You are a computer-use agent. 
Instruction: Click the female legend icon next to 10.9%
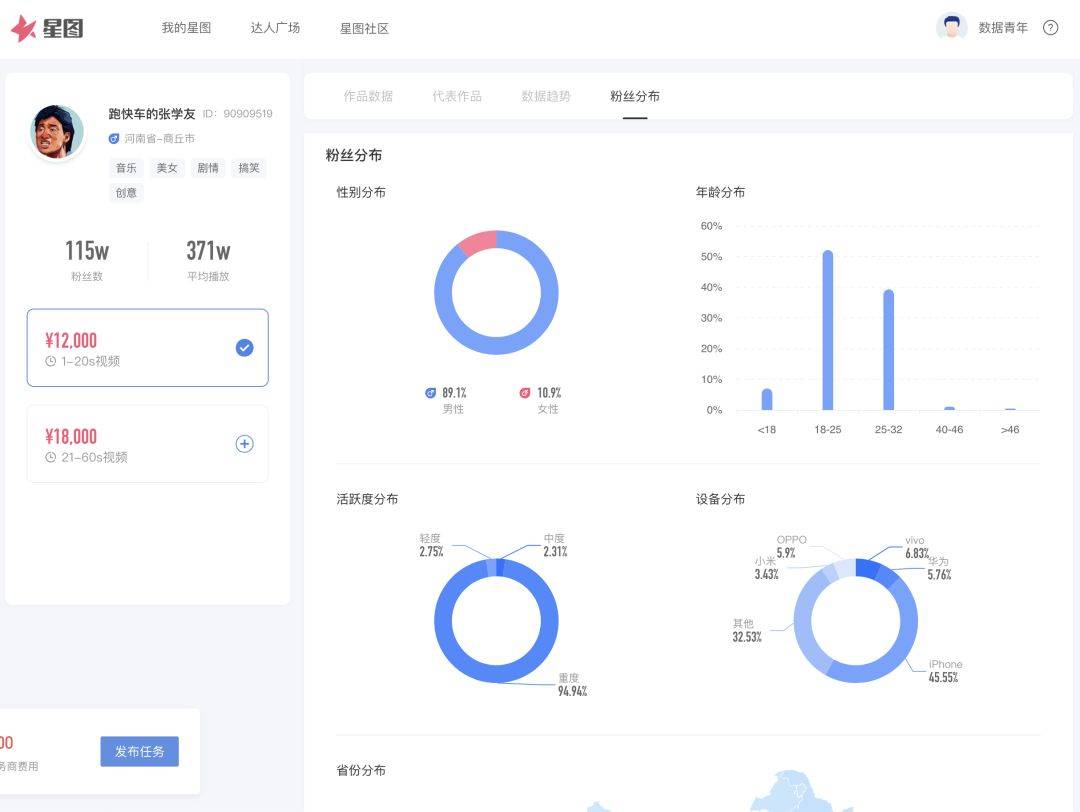coord(525,393)
